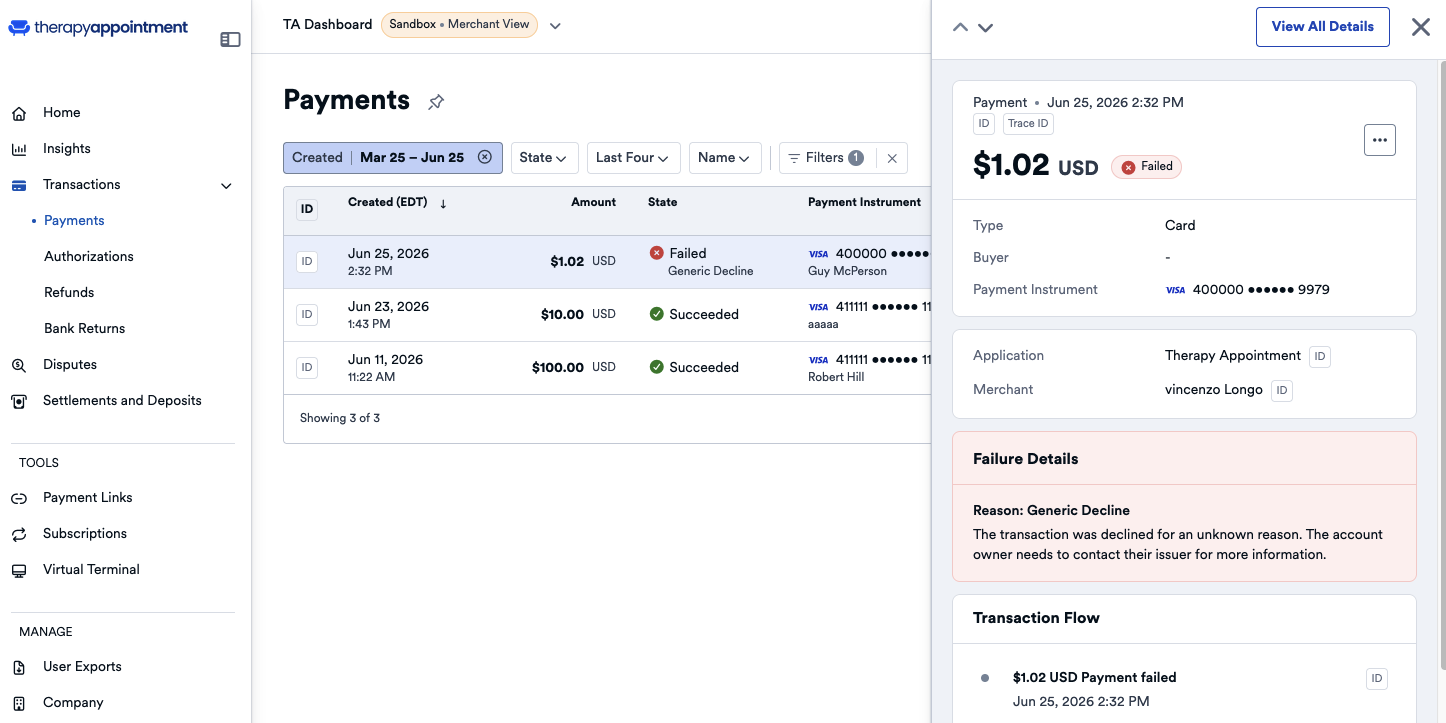Copy ID of the $1.02 payment row

[x=307, y=262]
